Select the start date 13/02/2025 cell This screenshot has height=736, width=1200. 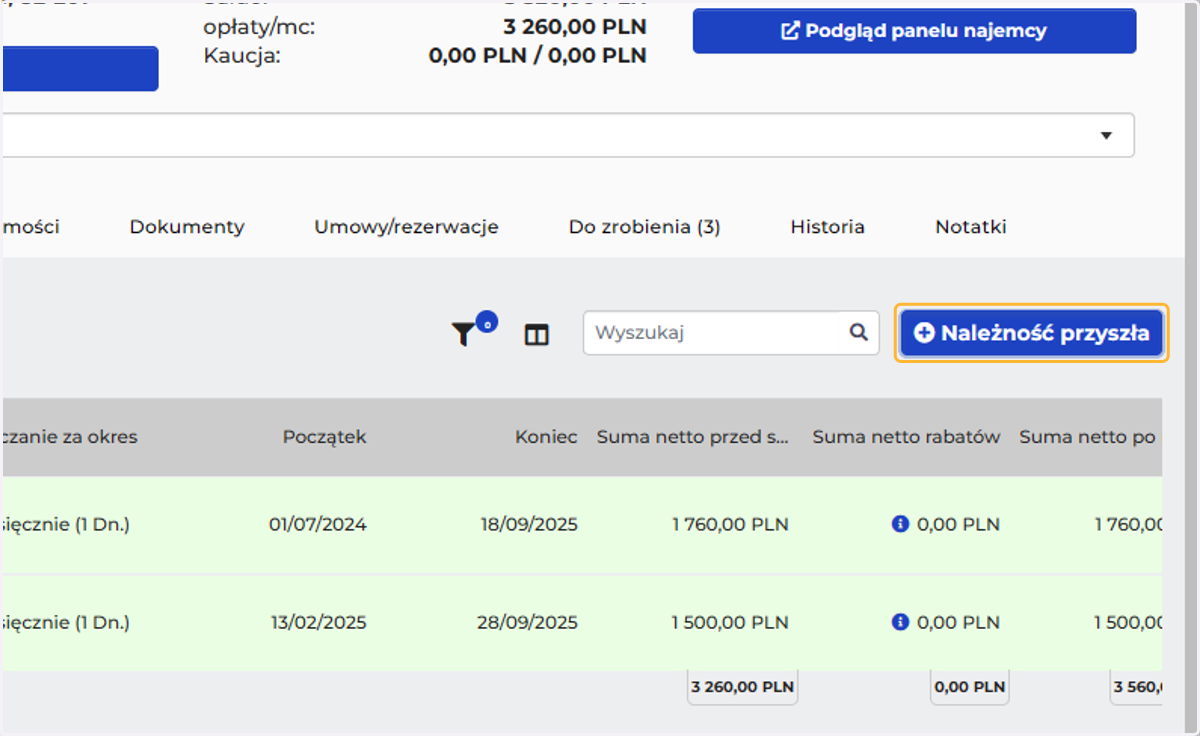coord(318,622)
